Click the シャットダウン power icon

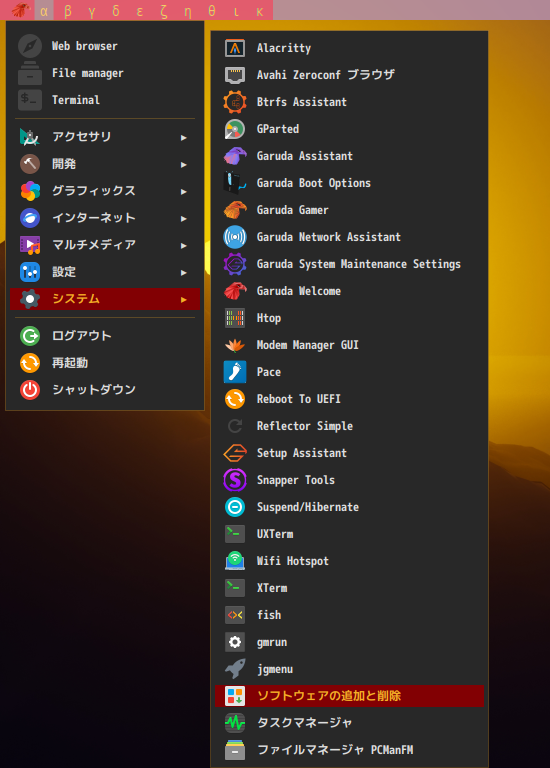30,390
